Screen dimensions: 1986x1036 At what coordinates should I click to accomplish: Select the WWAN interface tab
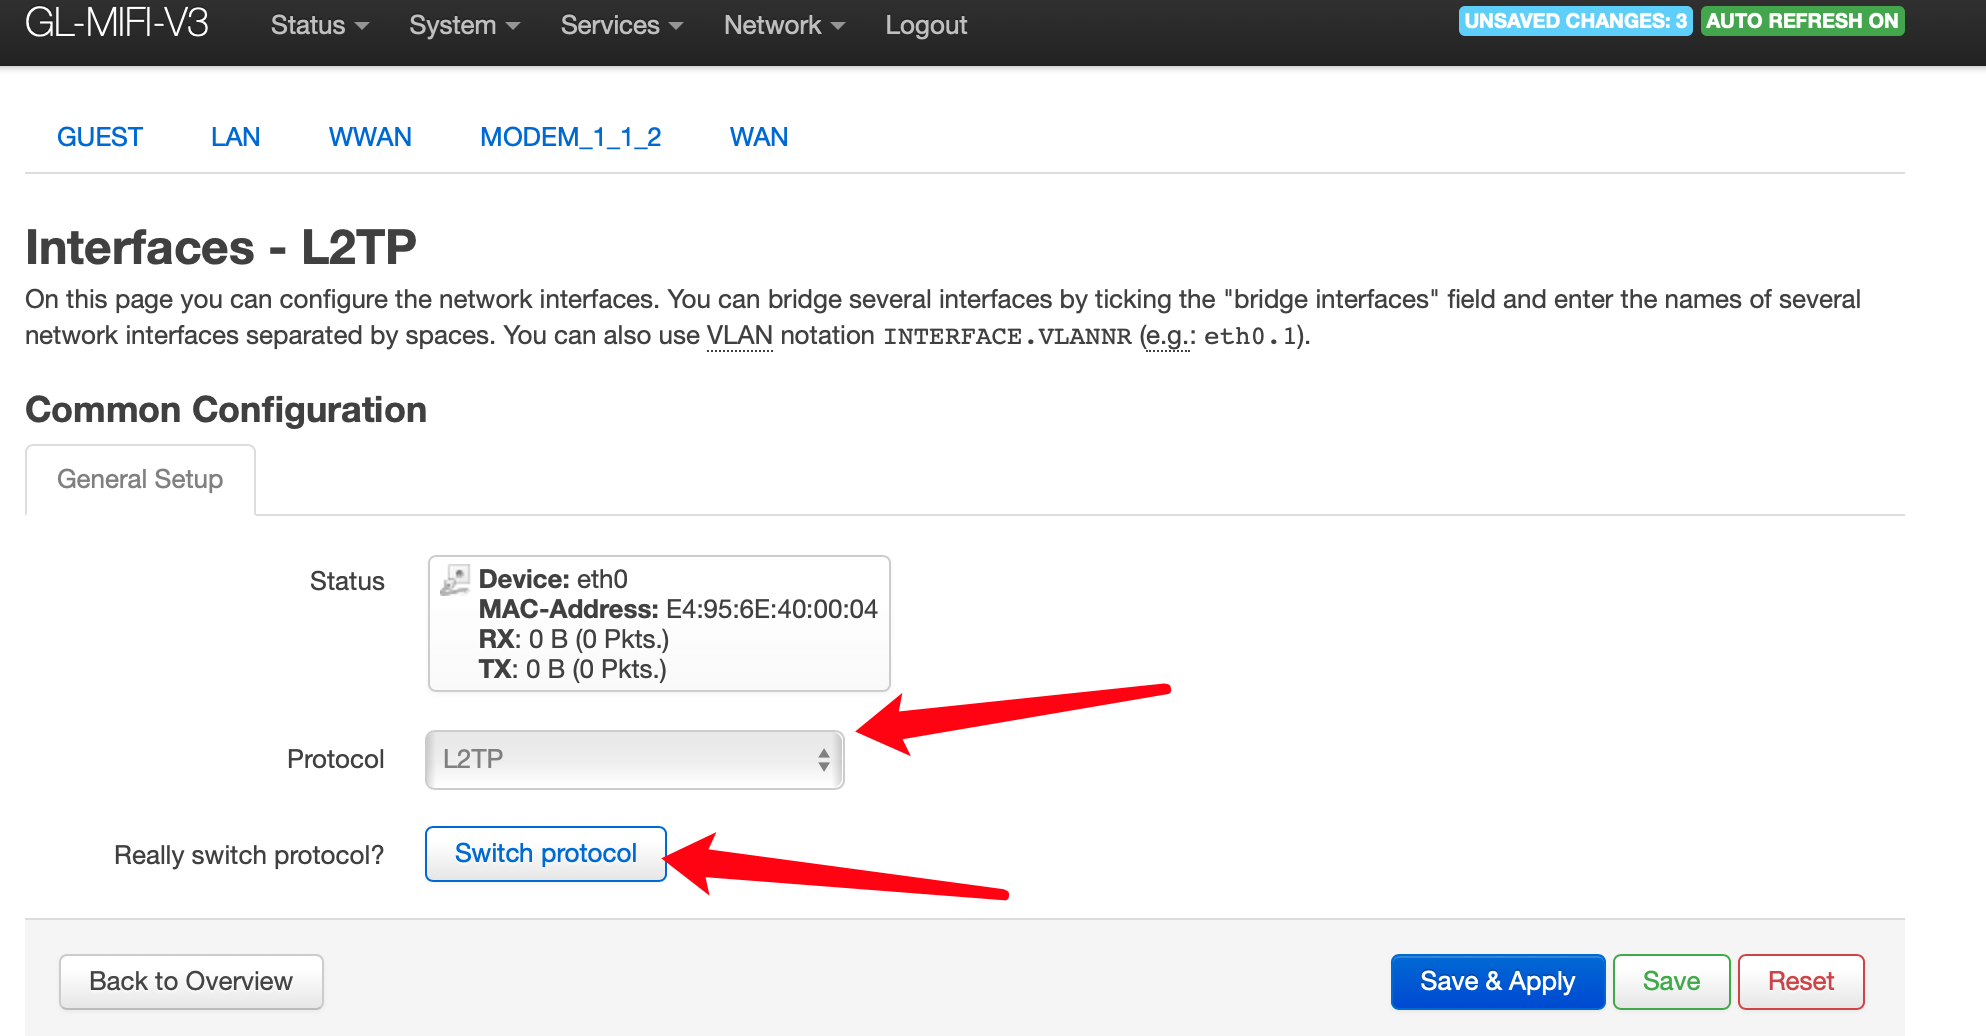point(370,137)
